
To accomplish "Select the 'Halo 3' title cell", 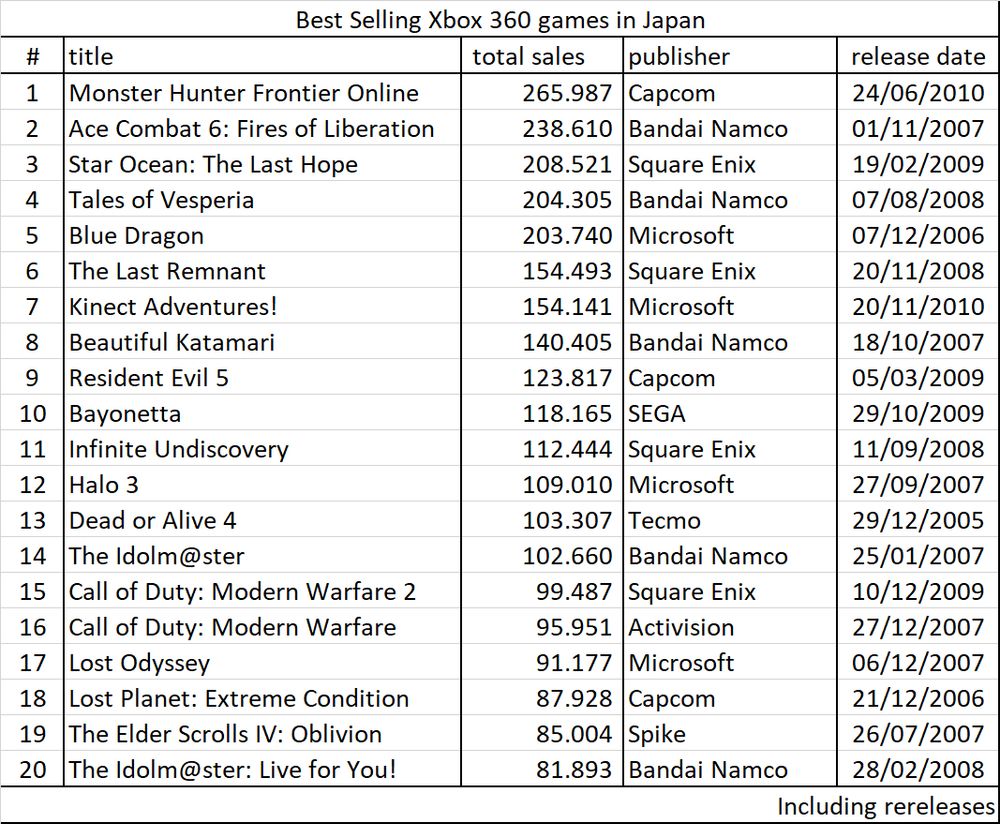I will (x=262, y=485).
